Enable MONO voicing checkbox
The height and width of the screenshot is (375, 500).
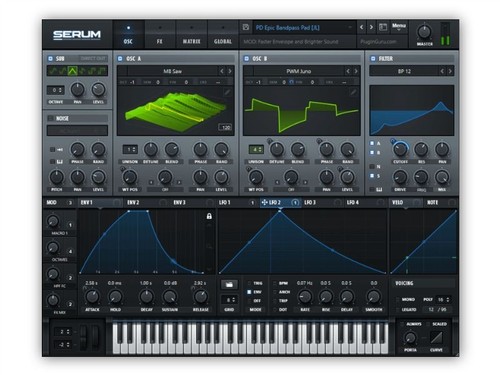click(x=397, y=299)
